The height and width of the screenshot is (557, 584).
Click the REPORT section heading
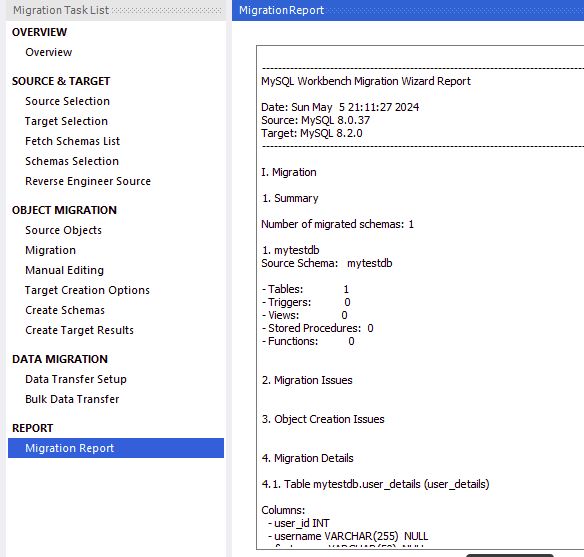pyautogui.click(x=32, y=428)
